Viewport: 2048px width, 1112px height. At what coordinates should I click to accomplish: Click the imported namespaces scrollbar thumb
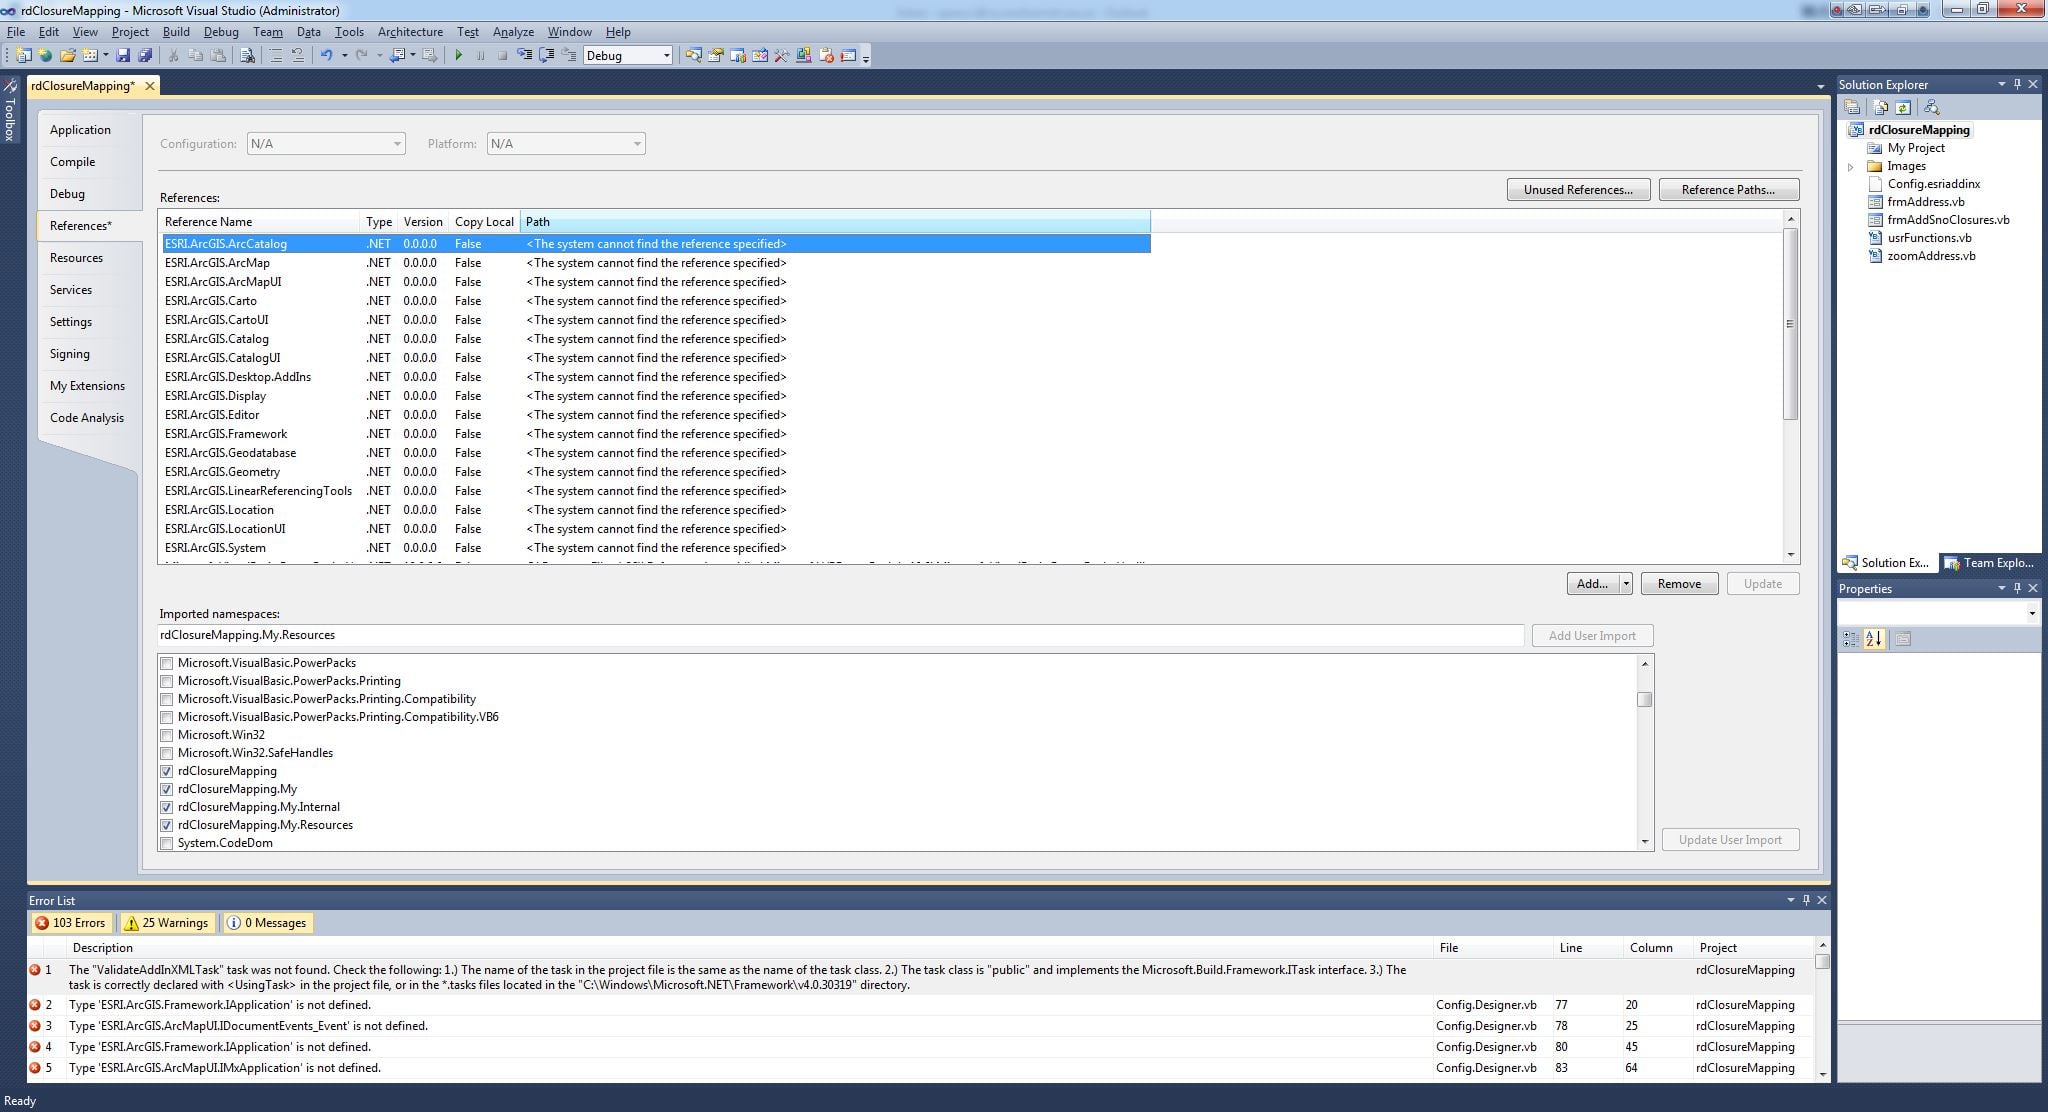click(1644, 699)
